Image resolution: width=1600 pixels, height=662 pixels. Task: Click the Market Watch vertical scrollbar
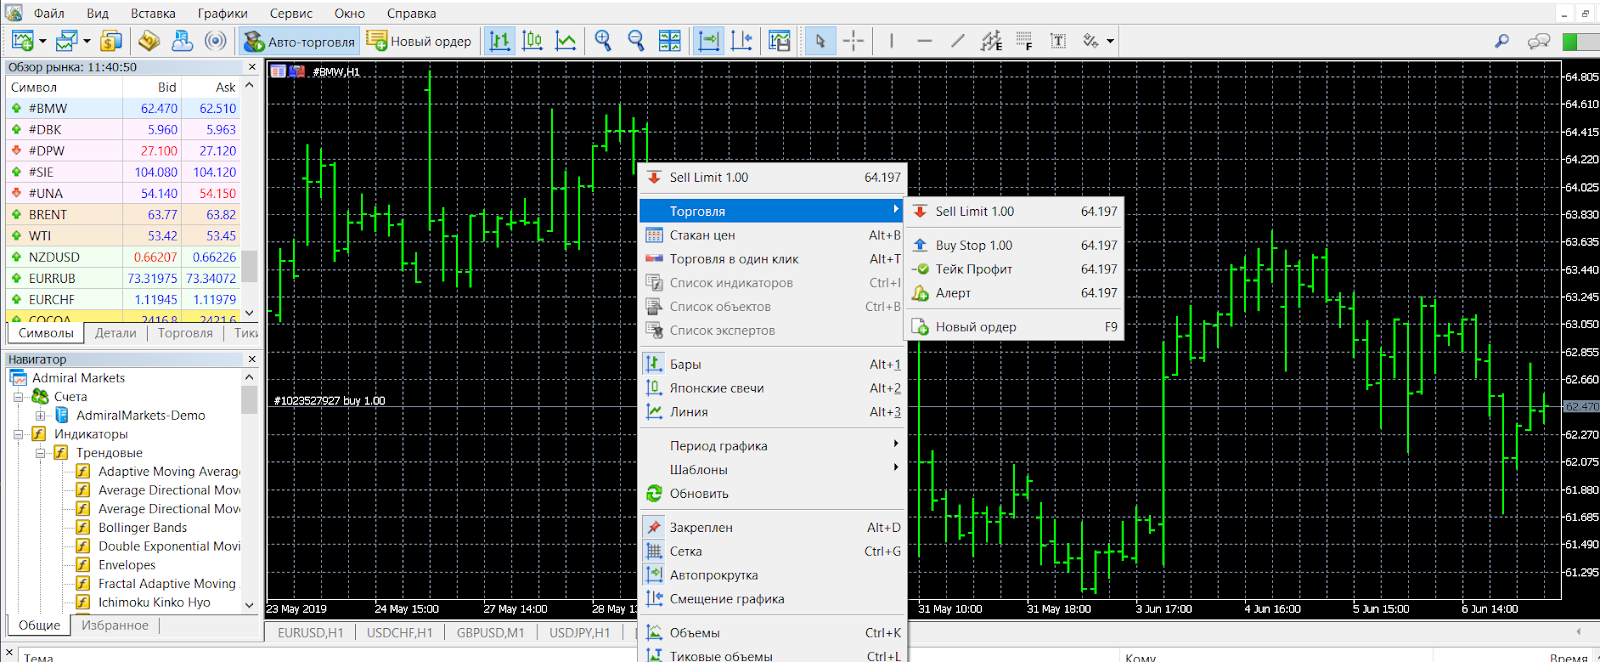click(x=249, y=200)
